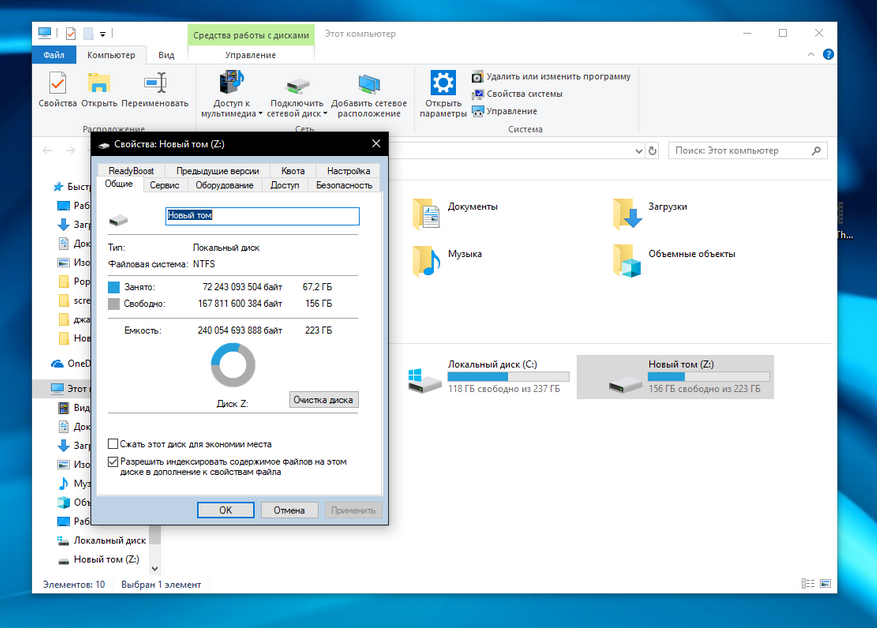
Task: Select the Previous versions (Предыдущие версии) tab
Action: click(x=218, y=171)
